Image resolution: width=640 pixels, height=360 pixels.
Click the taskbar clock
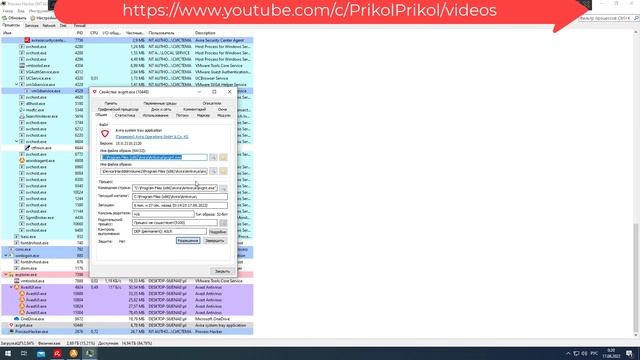click(x=611, y=353)
